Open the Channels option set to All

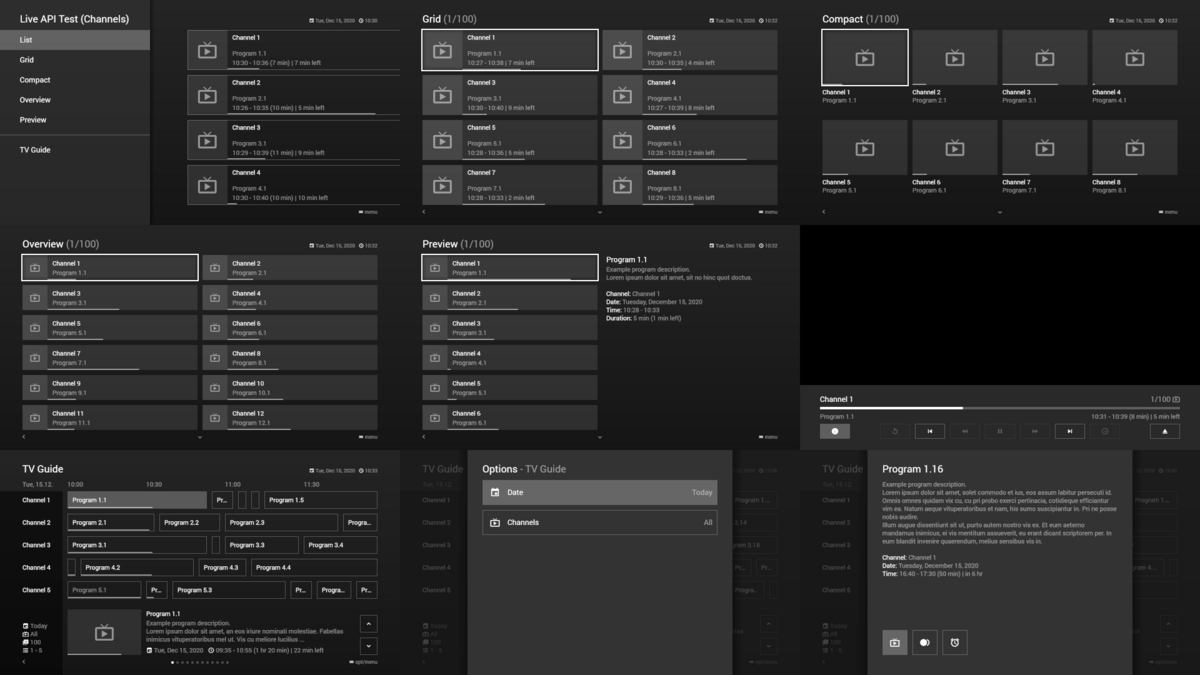click(x=599, y=522)
